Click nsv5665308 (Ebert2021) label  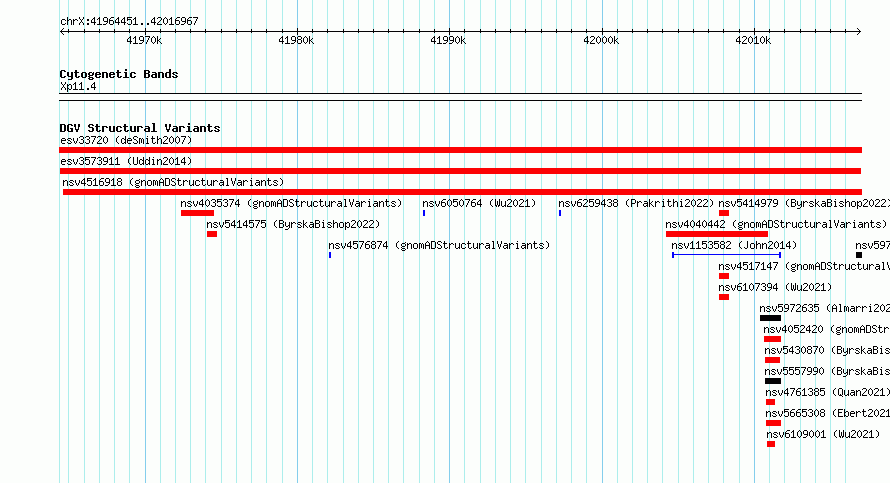(x=828, y=413)
